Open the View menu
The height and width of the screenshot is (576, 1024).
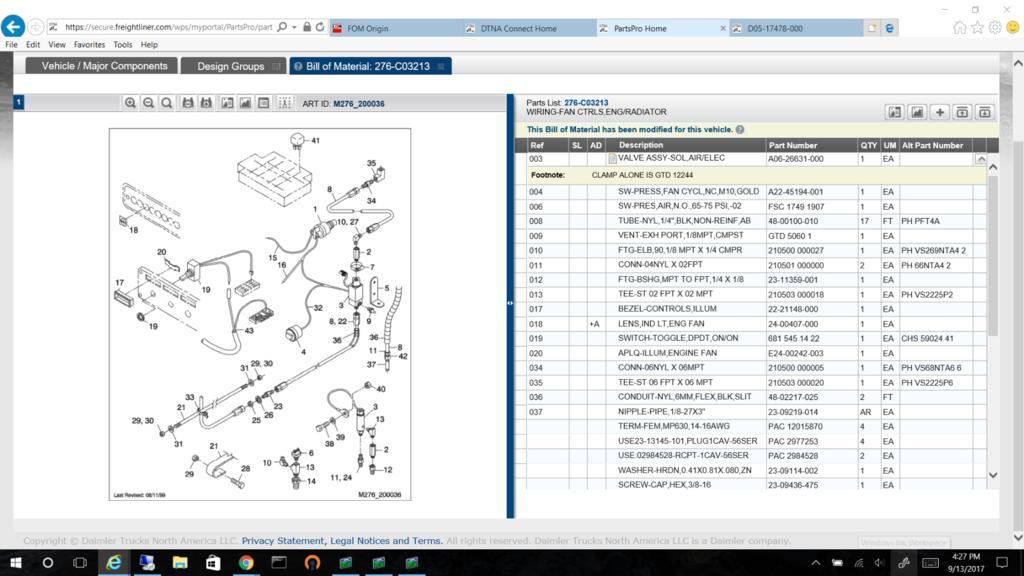point(57,44)
